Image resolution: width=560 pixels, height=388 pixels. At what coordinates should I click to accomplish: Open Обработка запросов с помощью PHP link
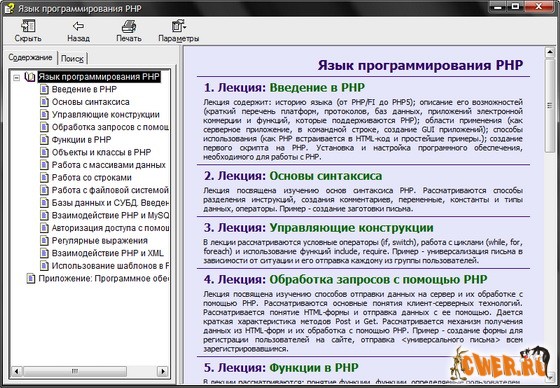tap(378, 279)
